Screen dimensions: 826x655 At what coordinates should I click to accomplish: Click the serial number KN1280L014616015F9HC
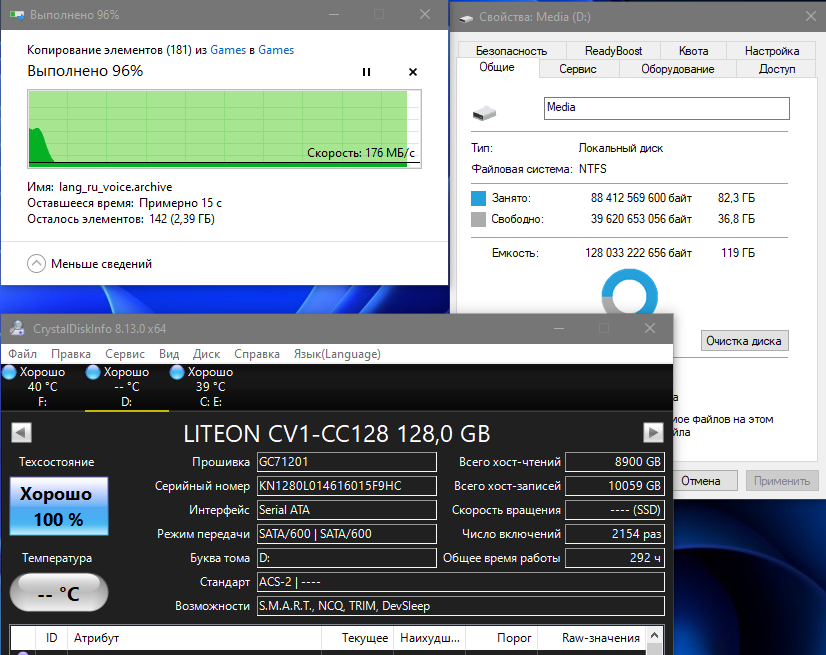click(x=347, y=486)
